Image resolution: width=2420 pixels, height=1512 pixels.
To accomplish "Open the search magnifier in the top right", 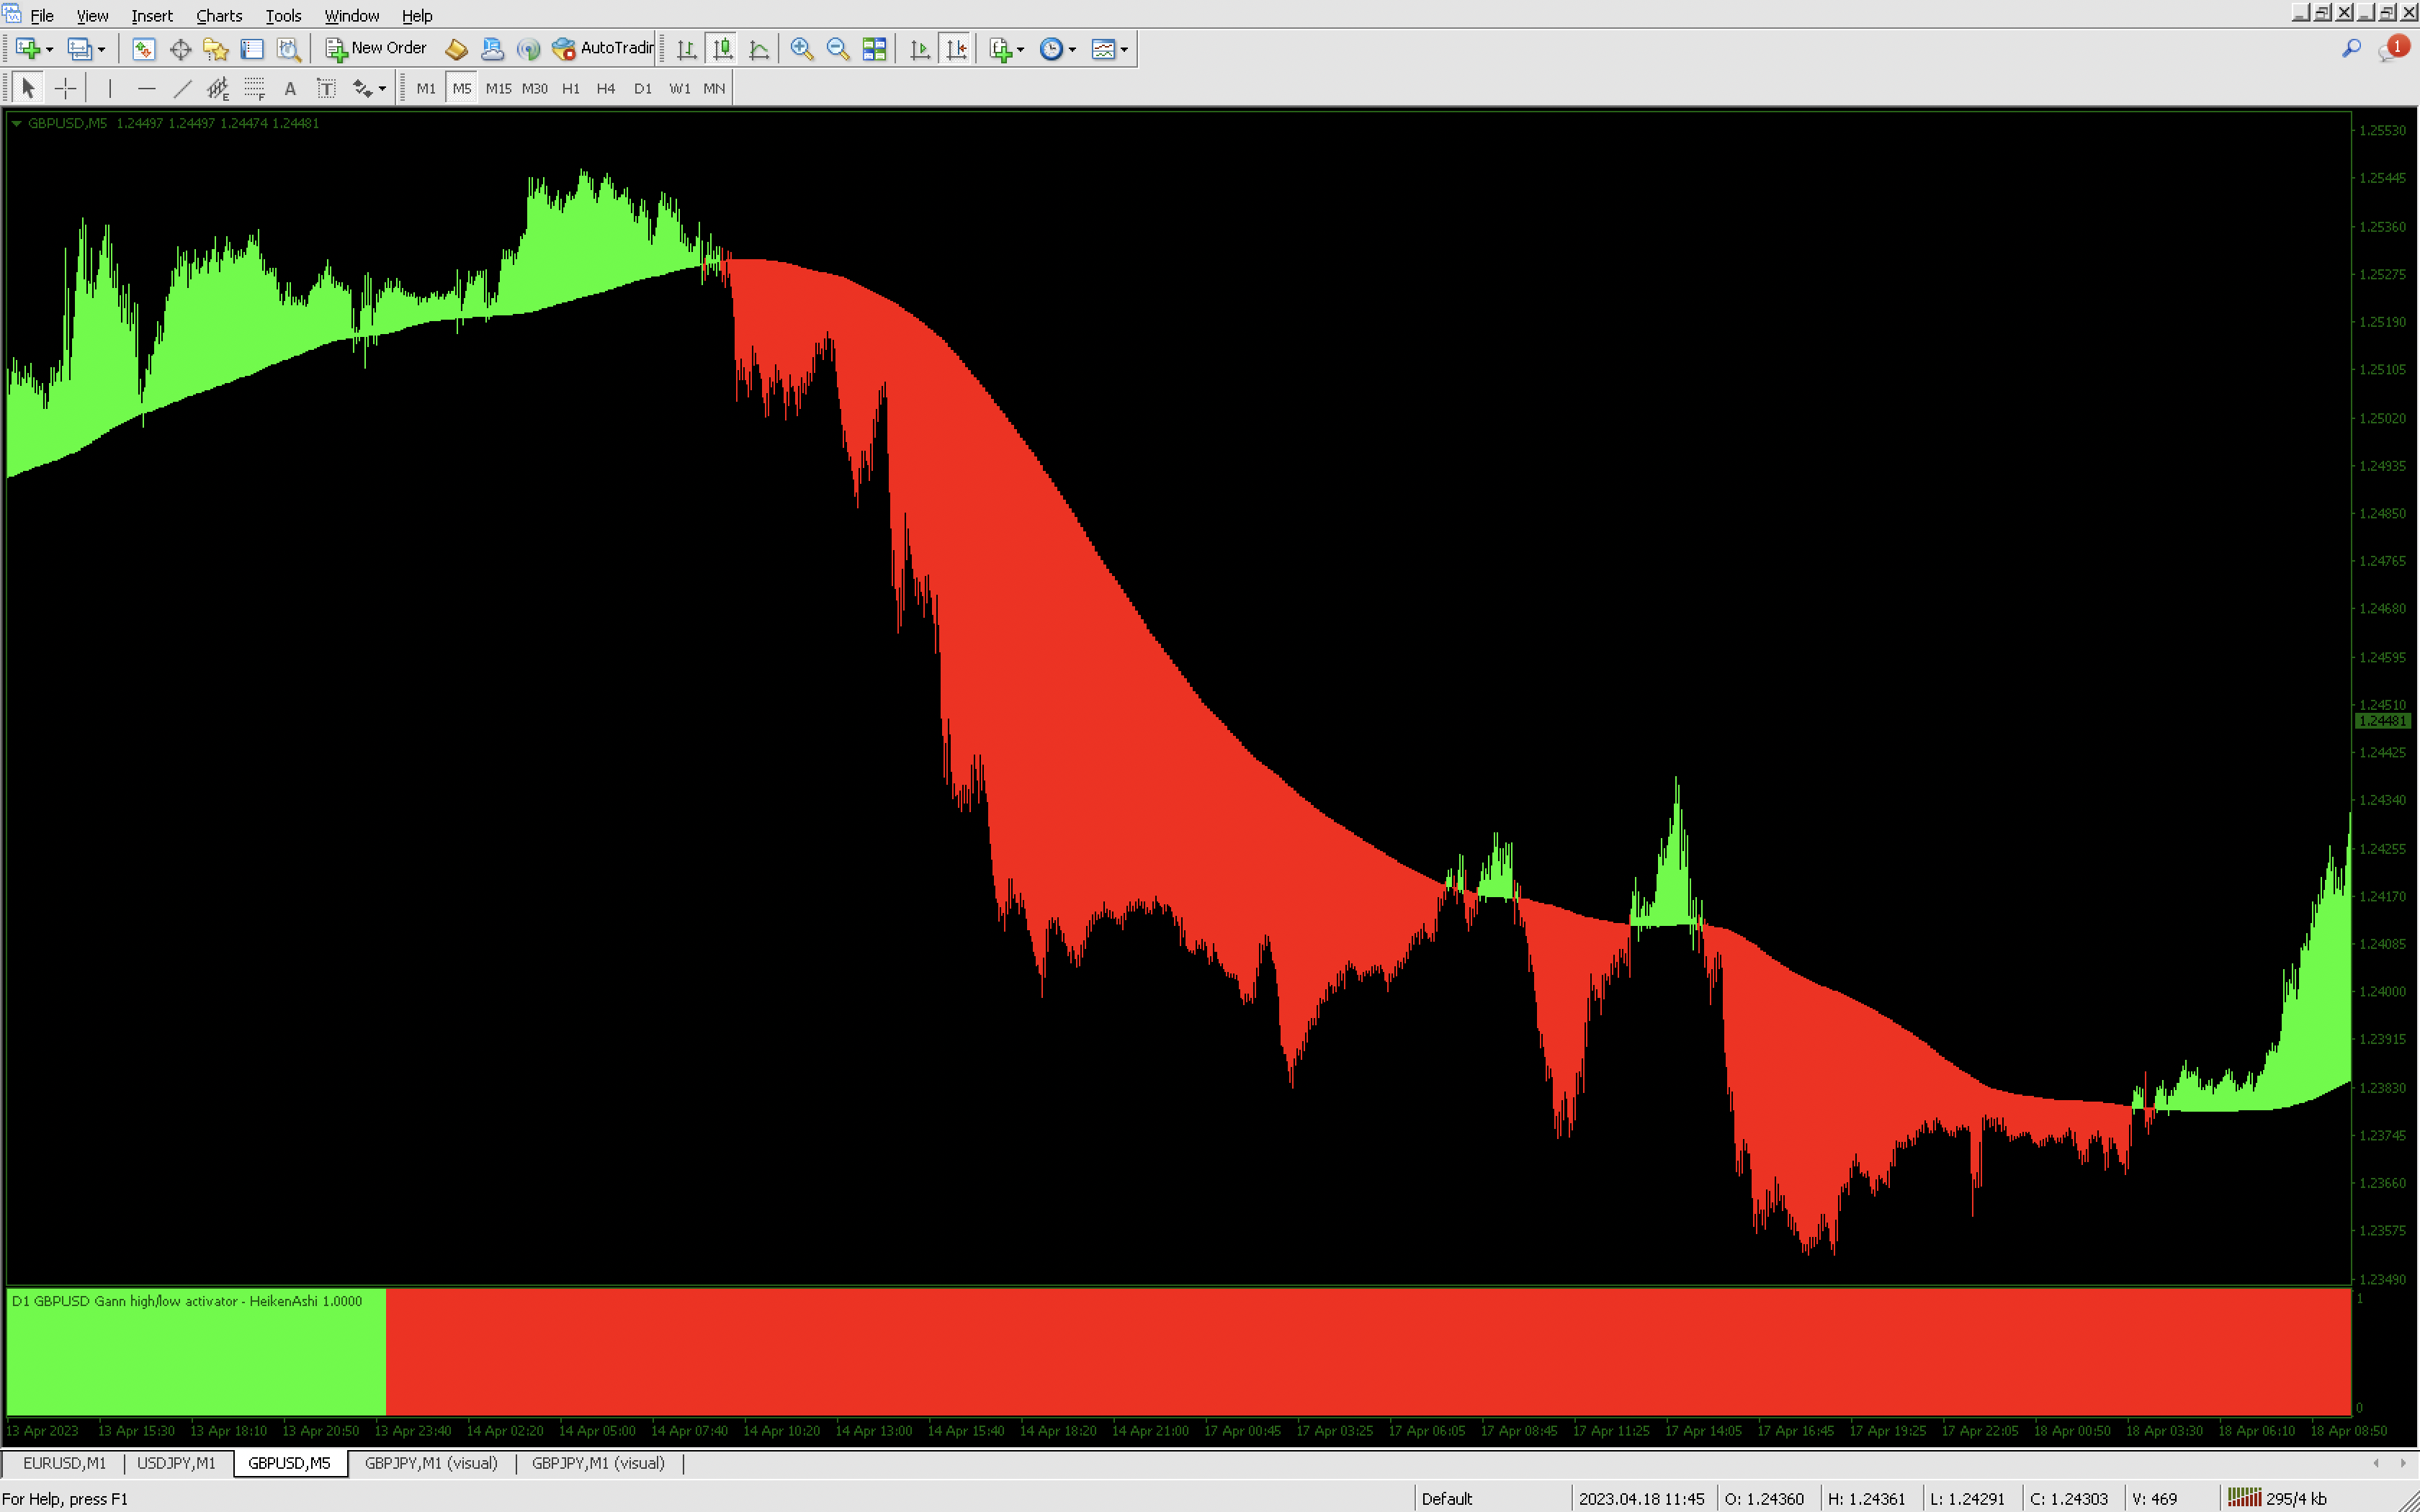I will coord(2351,48).
